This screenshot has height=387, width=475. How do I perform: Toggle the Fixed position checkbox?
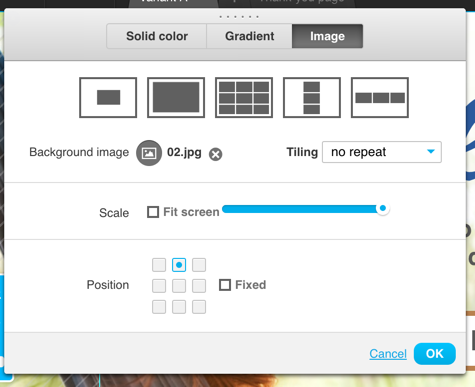(225, 285)
